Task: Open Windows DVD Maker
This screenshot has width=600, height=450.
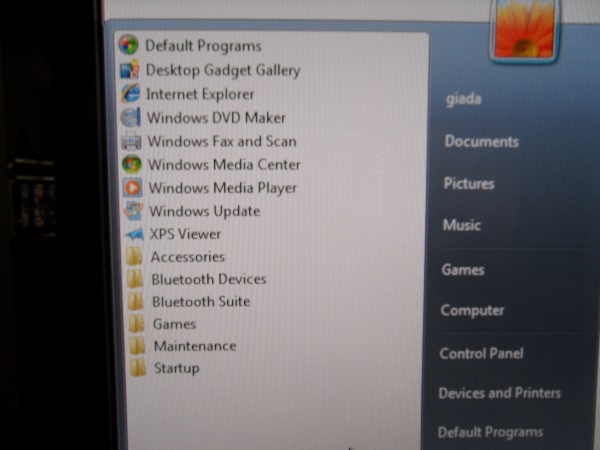Action: pyautogui.click(x=216, y=118)
